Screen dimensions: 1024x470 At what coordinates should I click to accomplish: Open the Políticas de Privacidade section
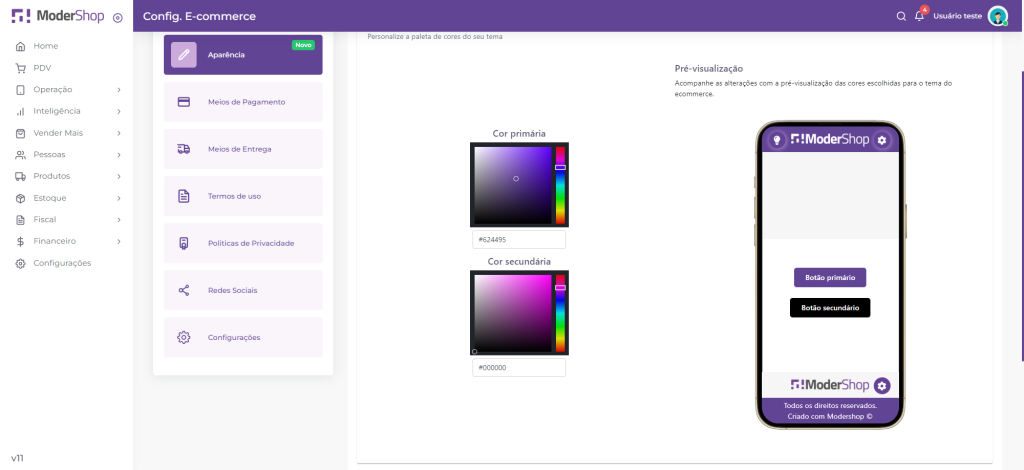(x=243, y=243)
